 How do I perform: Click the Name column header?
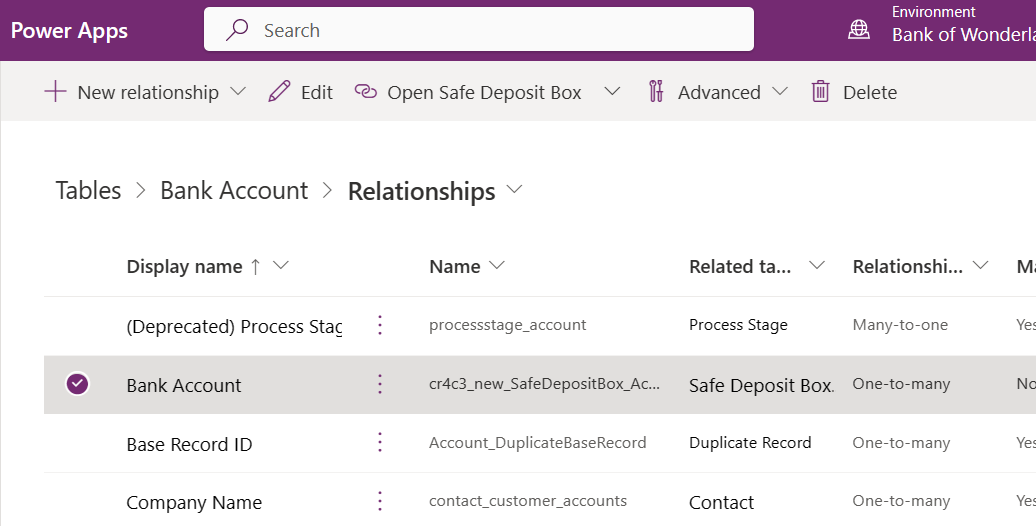[455, 266]
